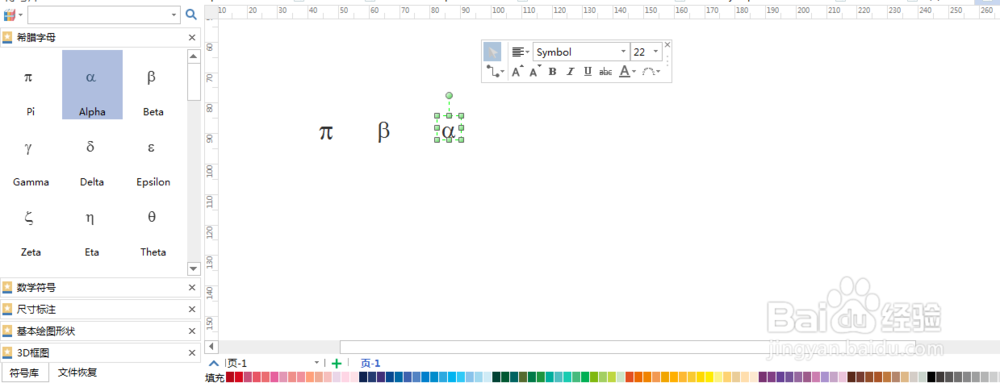
Task: Click the library scroll up arrow
Action: pyautogui.click(x=194, y=57)
